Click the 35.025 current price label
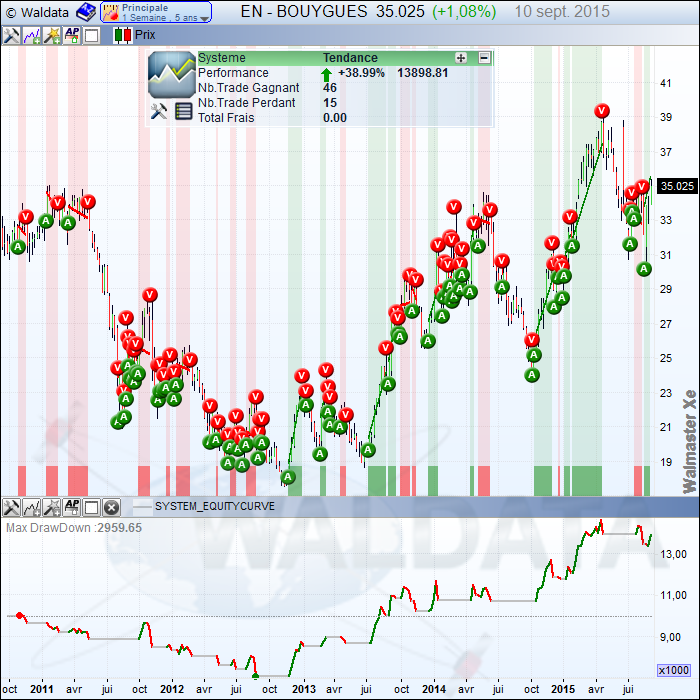Screen dimensions: 700x700 (677, 186)
